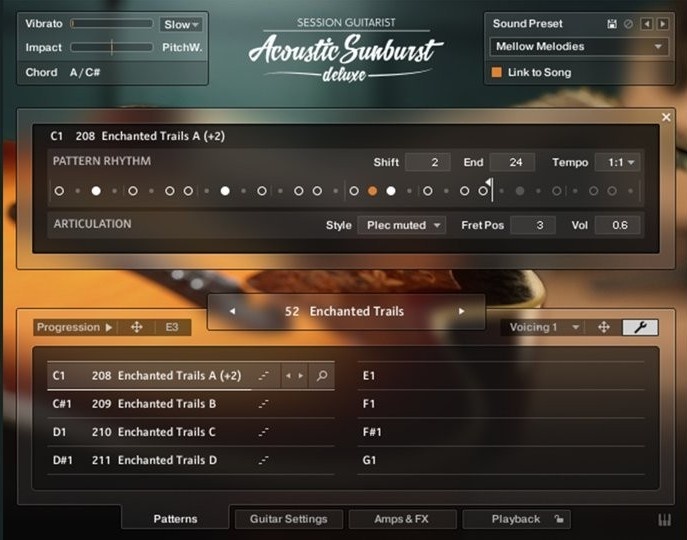687x540 pixels.
Task: Click the 52 Enchanted Trails song title
Action: click(x=344, y=311)
